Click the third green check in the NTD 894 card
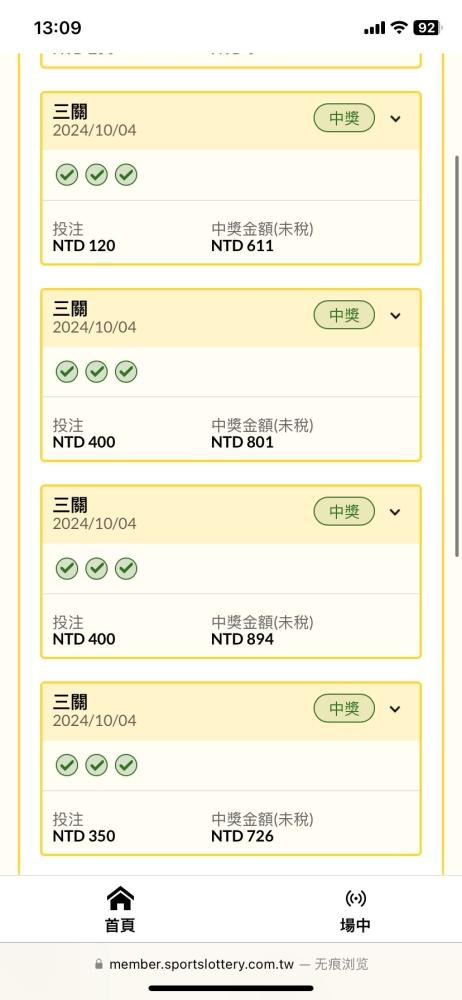 126,568
